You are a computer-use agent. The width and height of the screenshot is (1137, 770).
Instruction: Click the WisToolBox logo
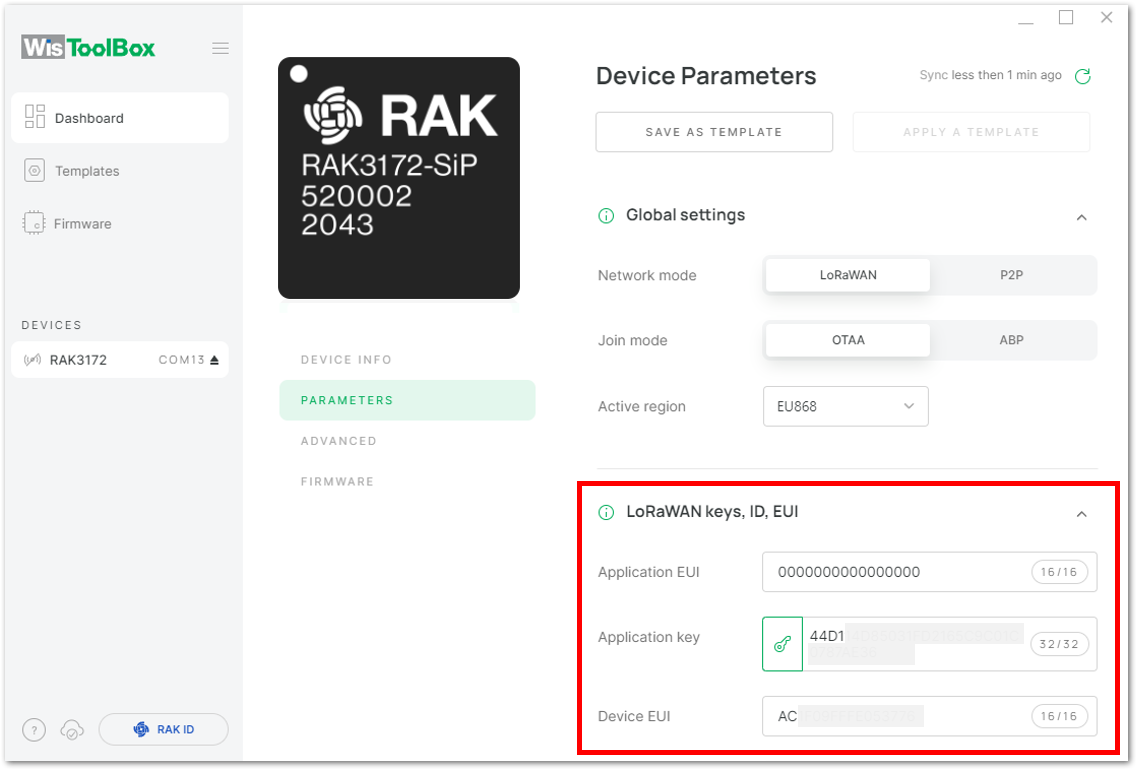coord(88,48)
